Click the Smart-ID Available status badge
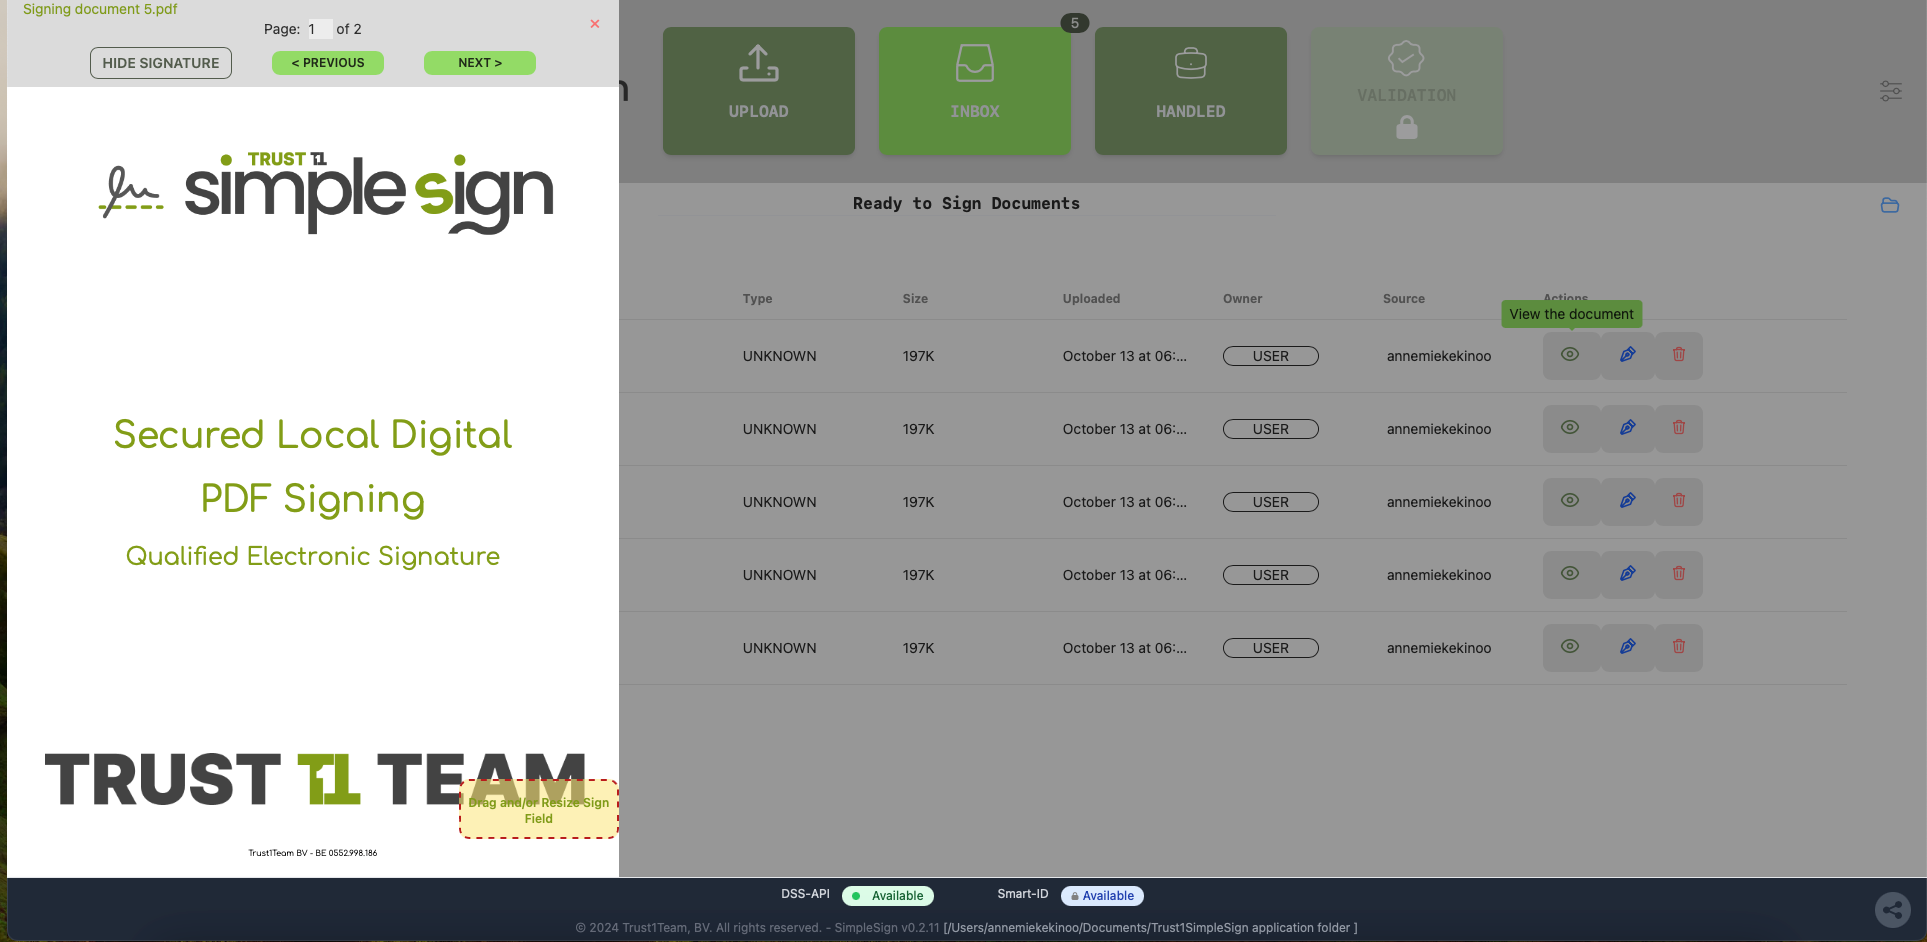The image size is (1927, 942). pyautogui.click(x=1102, y=896)
